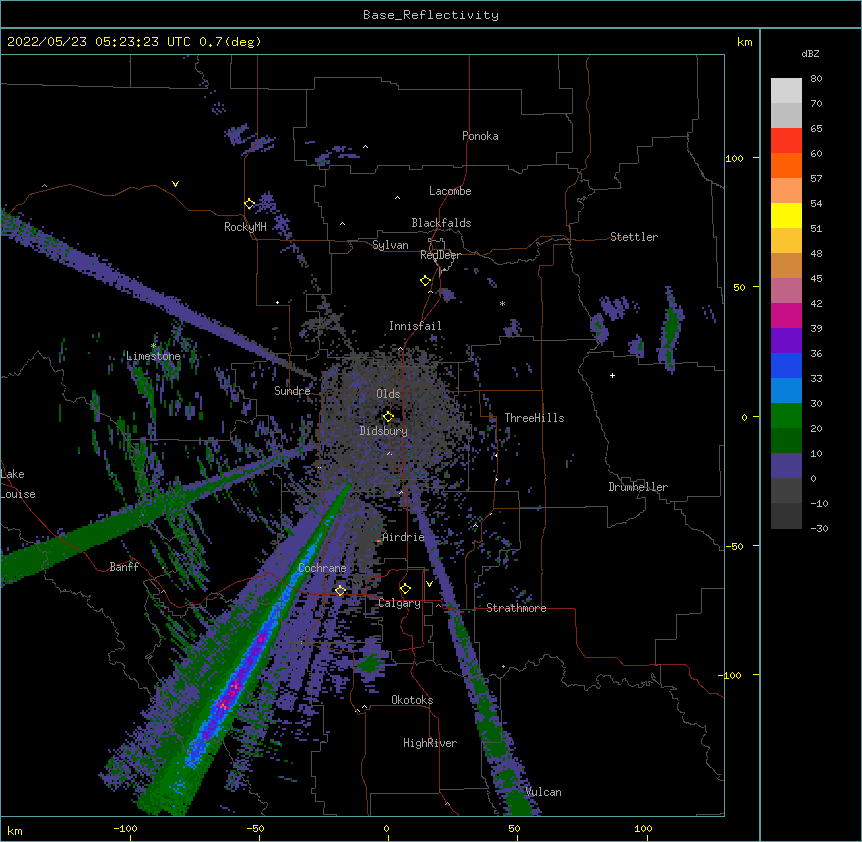This screenshot has width=862, height=842.
Task: Select the slate purple 10–0 dBZ legend swatch
Action: (786, 466)
